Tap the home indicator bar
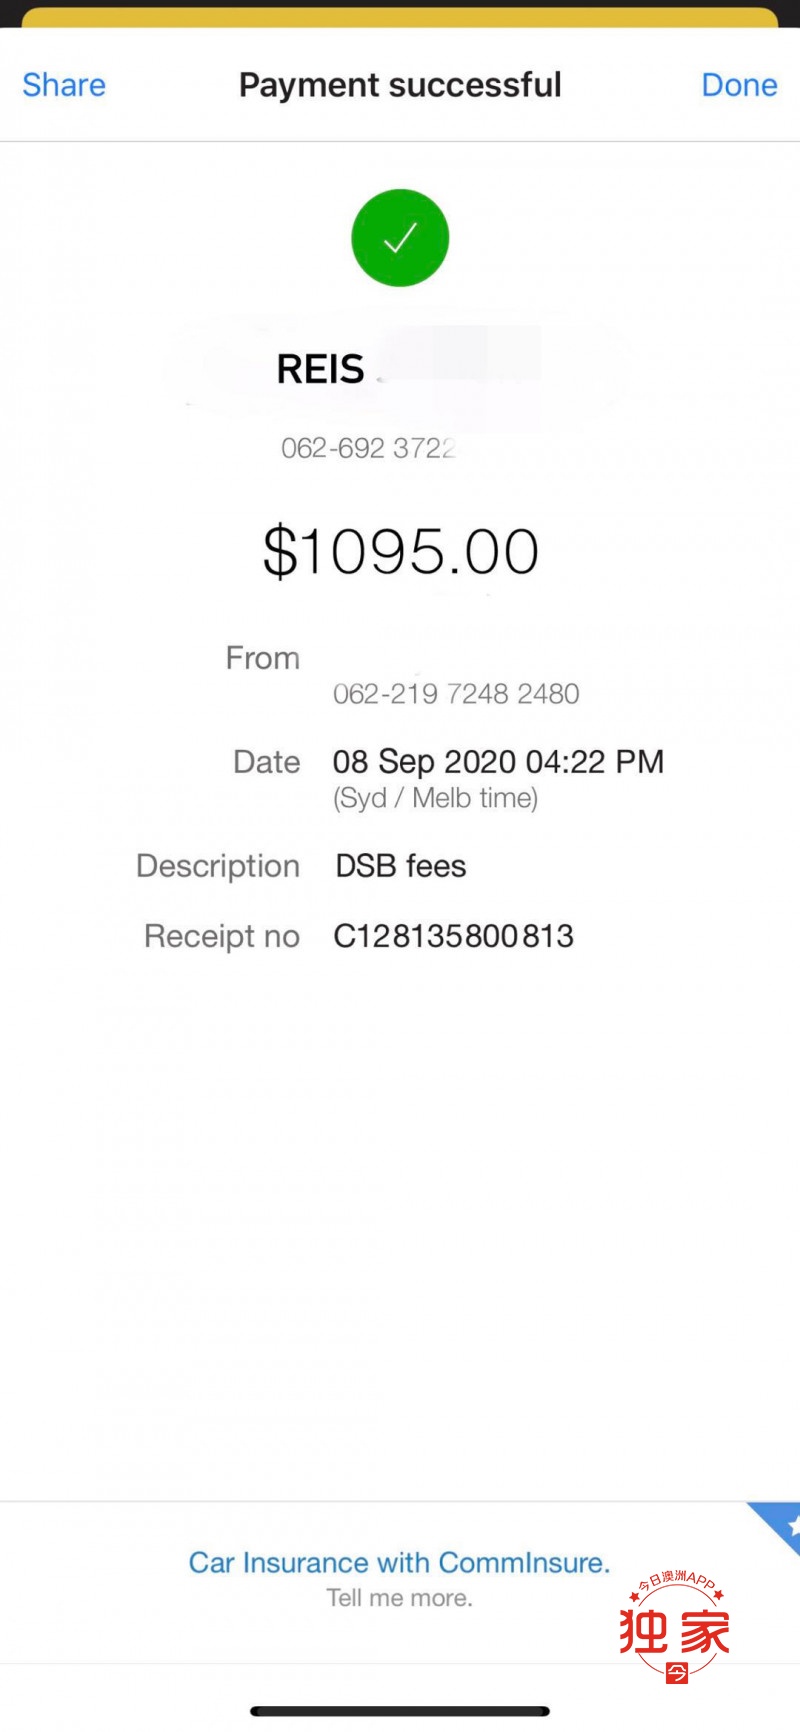800x1732 pixels. coord(400,1711)
